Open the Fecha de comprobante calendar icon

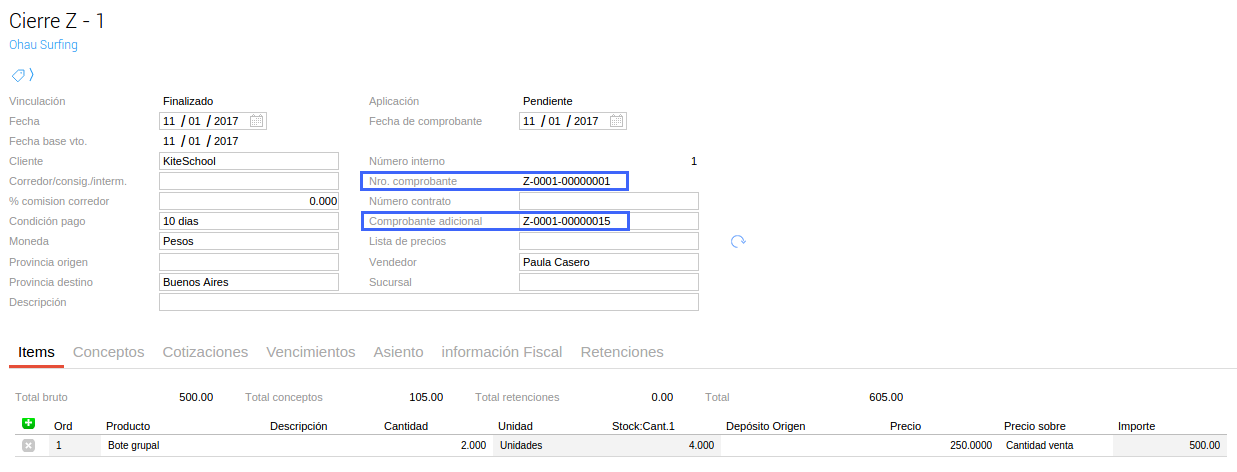pyautogui.click(x=617, y=121)
